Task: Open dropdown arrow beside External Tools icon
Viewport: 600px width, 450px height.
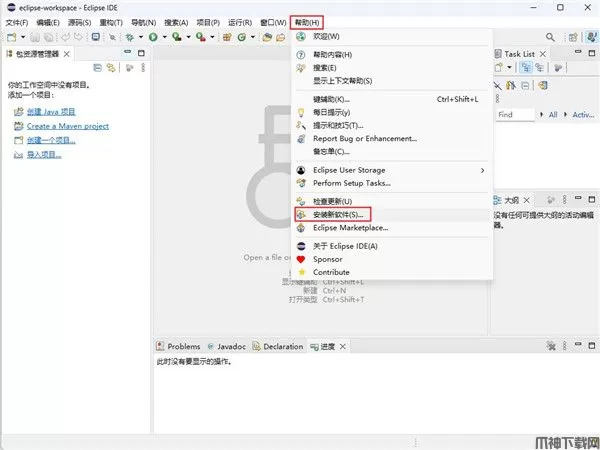Action: (x=212, y=37)
